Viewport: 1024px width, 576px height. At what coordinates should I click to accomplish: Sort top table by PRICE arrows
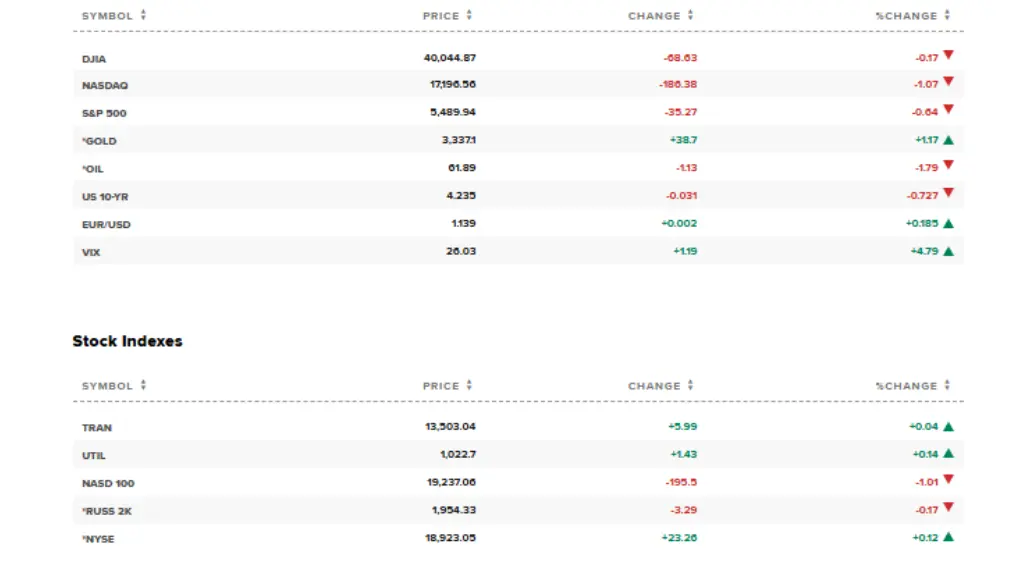point(469,15)
